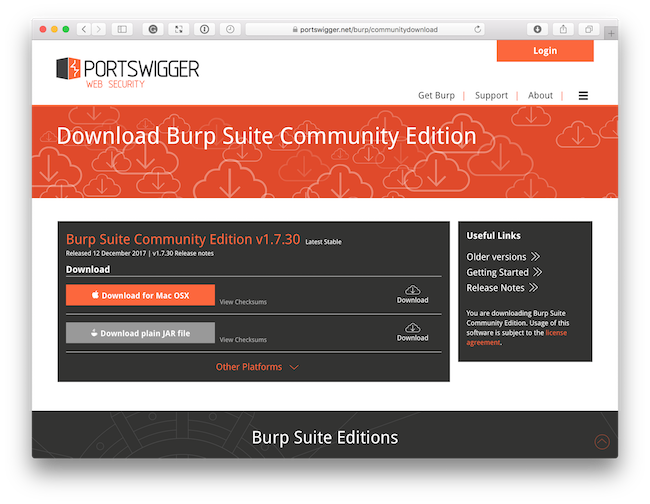The width and height of the screenshot is (650, 504).
Task: View Checksums for the plain JAR file
Action: pyautogui.click(x=243, y=339)
